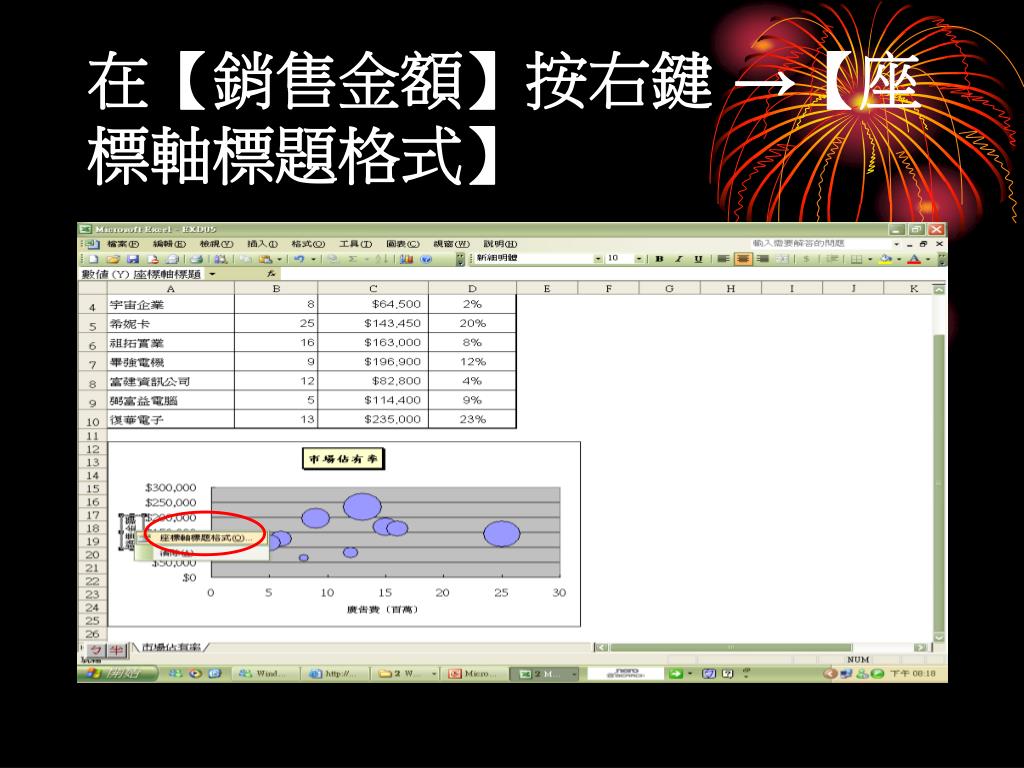Click the Increase Indent icon
Image resolution: width=1024 pixels, height=768 pixels.
pos(832,259)
